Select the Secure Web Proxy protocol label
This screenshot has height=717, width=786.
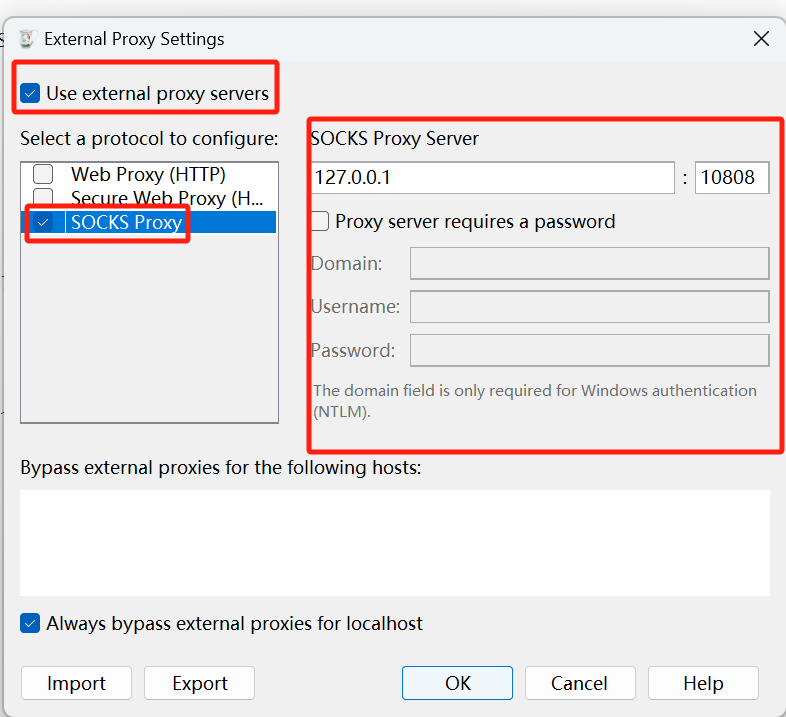(167, 198)
